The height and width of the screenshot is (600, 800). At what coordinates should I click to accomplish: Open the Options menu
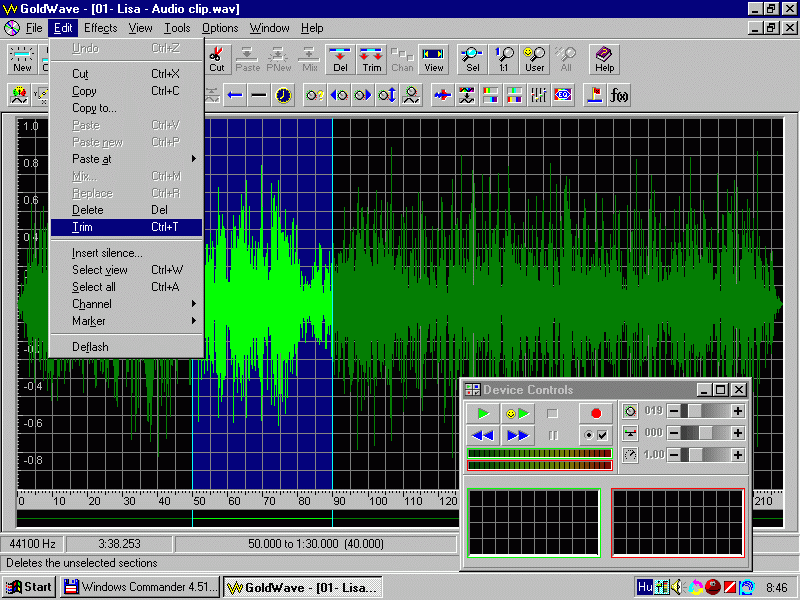(220, 28)
